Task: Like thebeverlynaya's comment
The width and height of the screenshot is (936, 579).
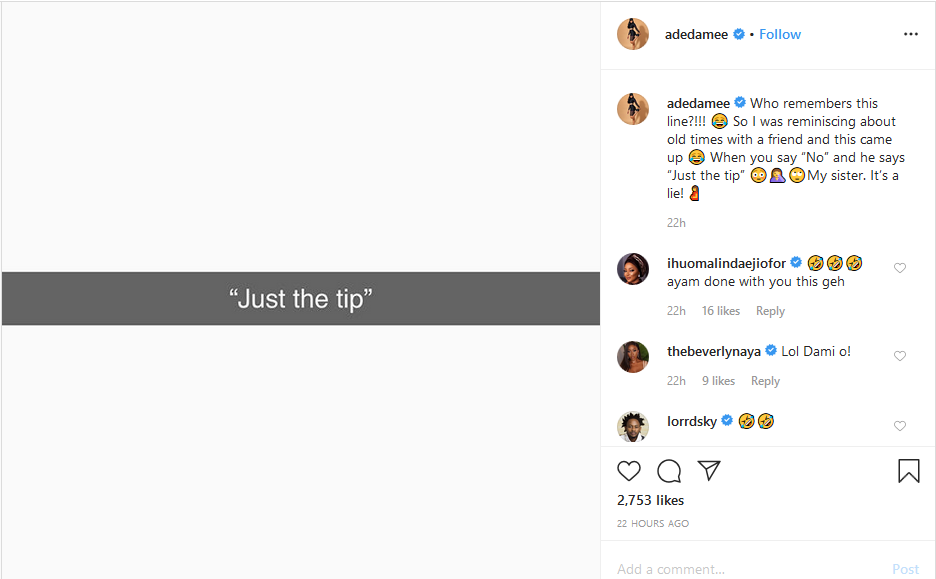Action: (900, 356)
